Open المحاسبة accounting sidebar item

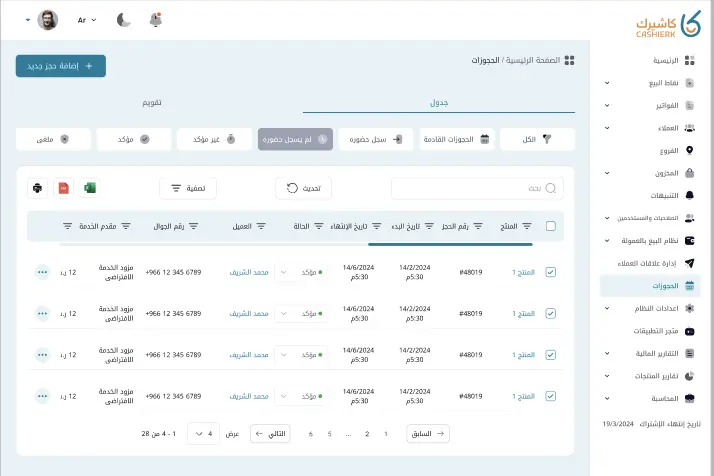650,399
